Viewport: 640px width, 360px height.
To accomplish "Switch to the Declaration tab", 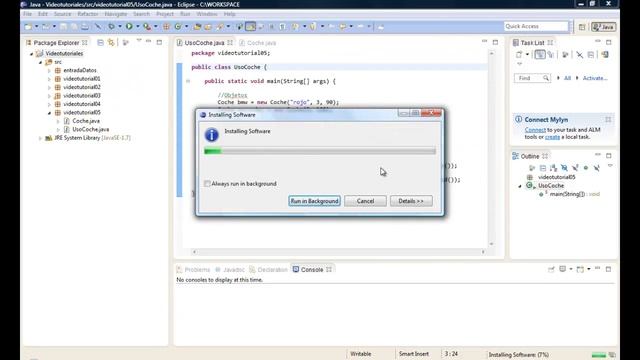I will point(269,270).
